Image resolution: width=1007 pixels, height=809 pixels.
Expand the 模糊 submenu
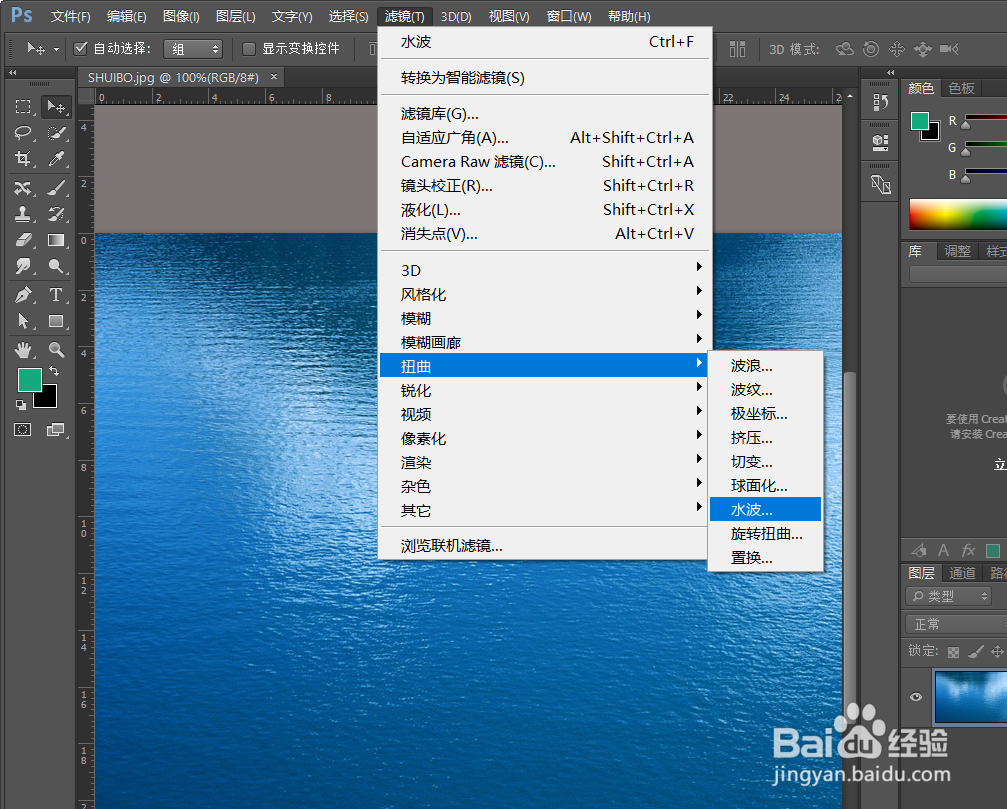tap(544, 318)
